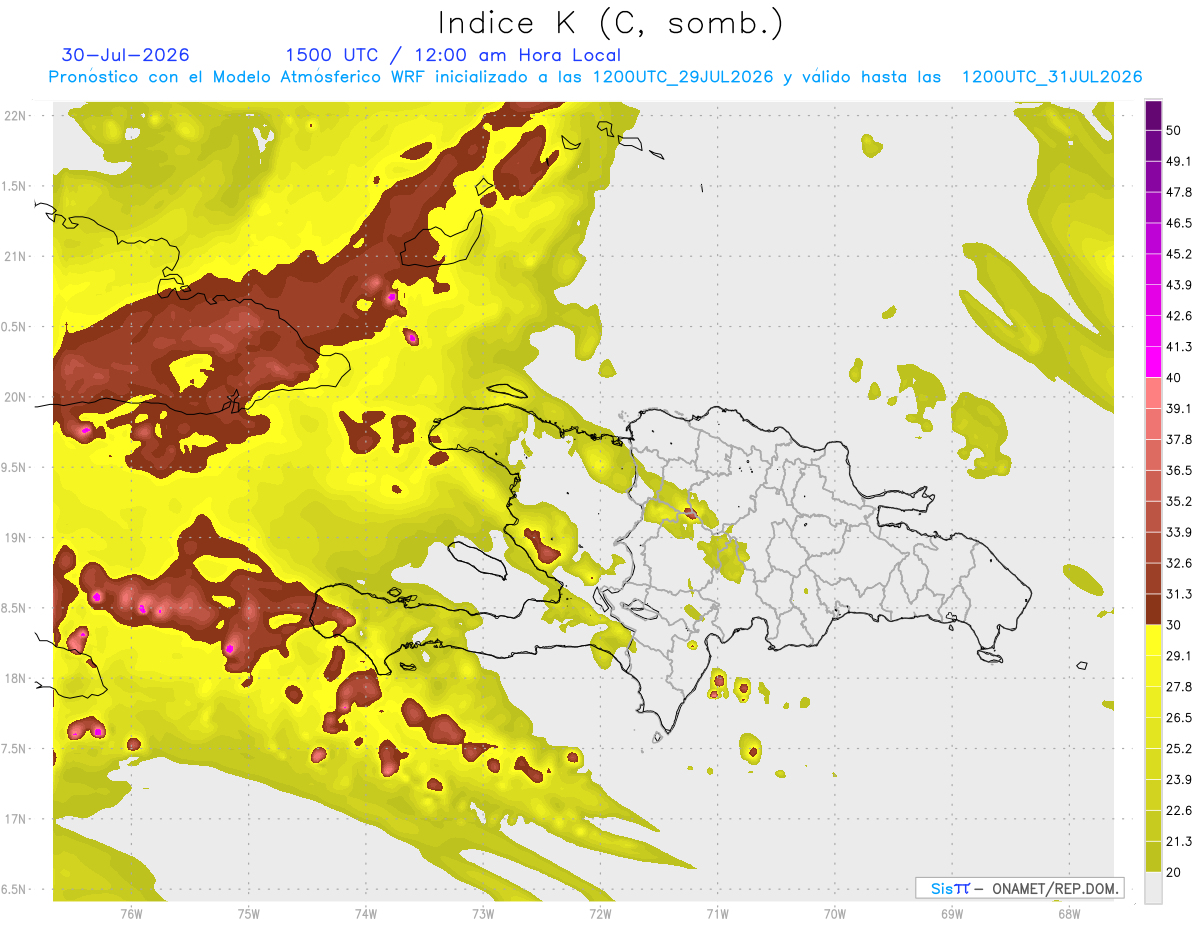Select the "45.2" legend value
Screen dimensions: 1200x927
1179,254
